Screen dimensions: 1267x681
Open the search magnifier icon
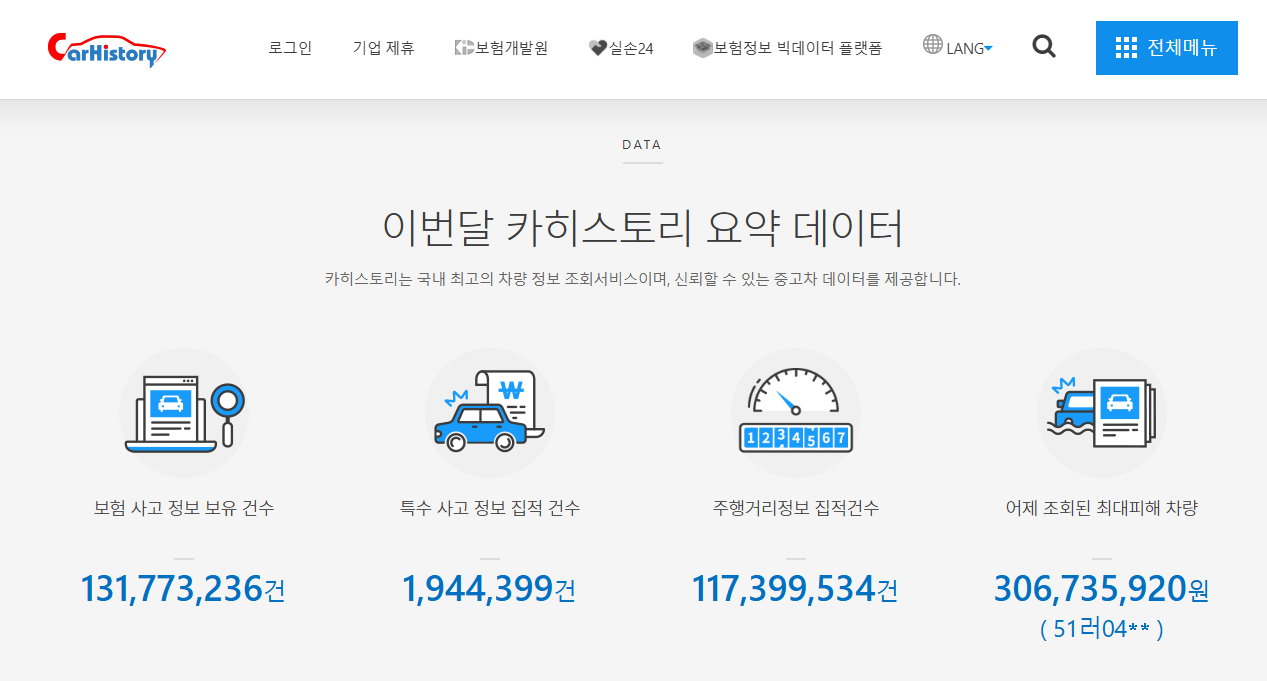pos(1044,46)
